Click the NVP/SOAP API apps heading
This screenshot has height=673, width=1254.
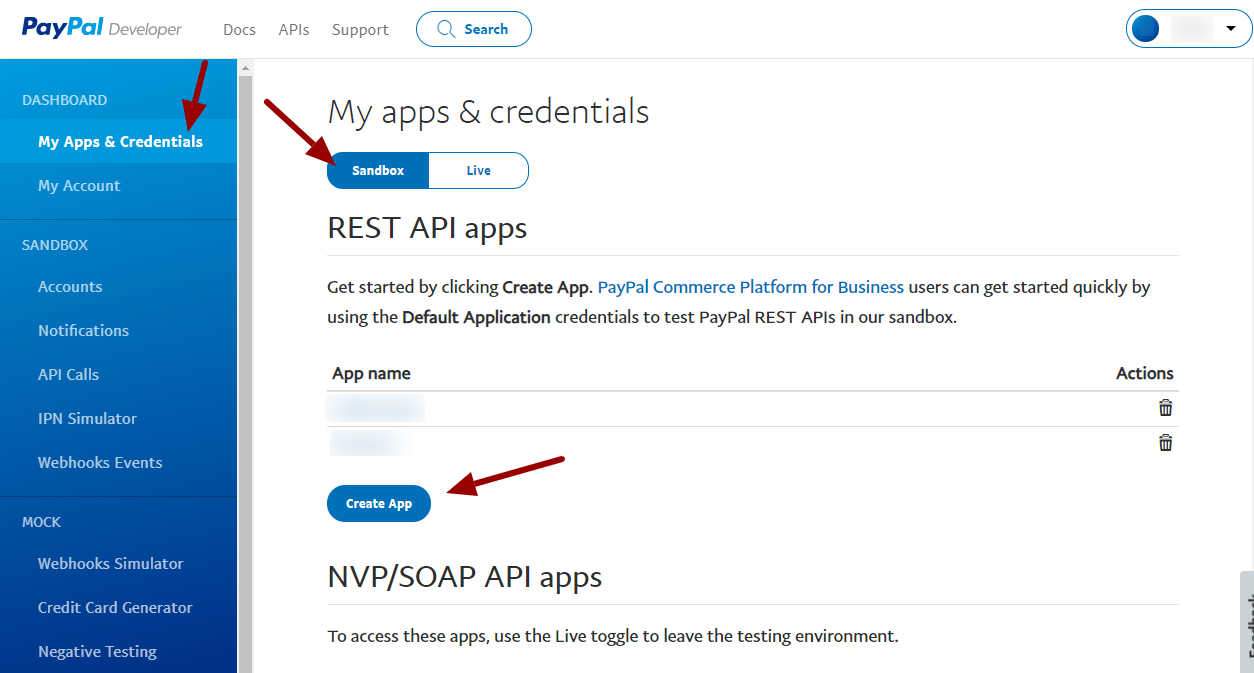pyautogui.click(x=465, y=577)
